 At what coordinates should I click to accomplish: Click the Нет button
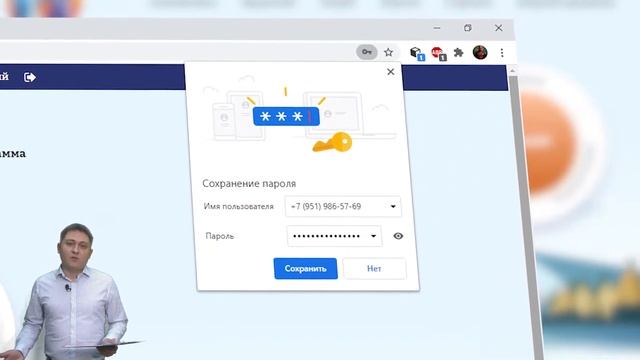374,269
